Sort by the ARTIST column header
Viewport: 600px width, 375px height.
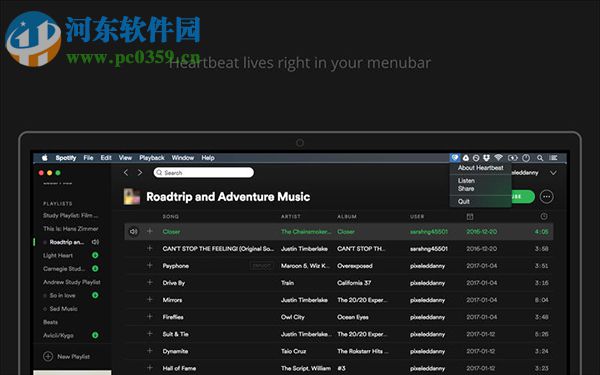(291, 217)
